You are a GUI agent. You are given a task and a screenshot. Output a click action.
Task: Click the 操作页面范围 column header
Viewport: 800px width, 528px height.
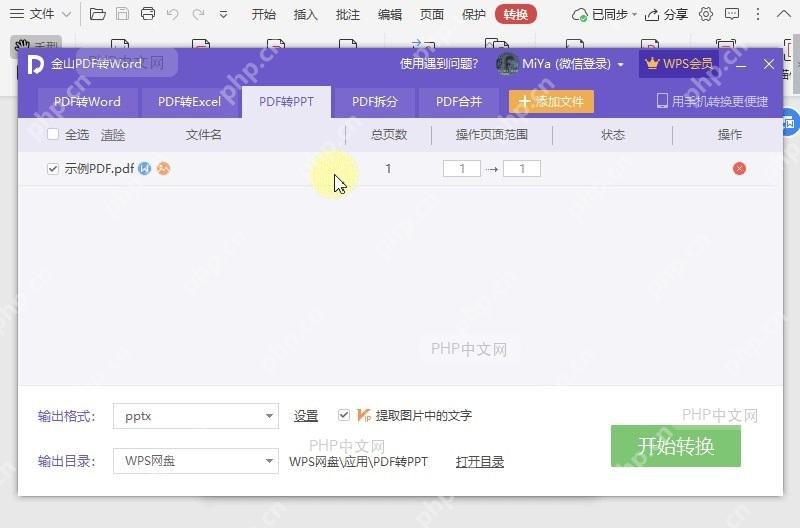pos(491,135)
